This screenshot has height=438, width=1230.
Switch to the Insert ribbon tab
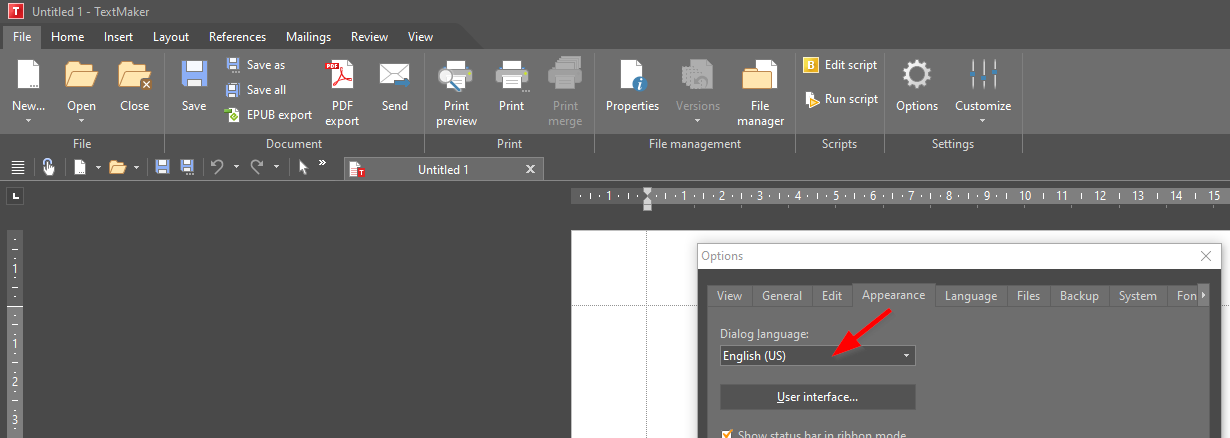118,37
